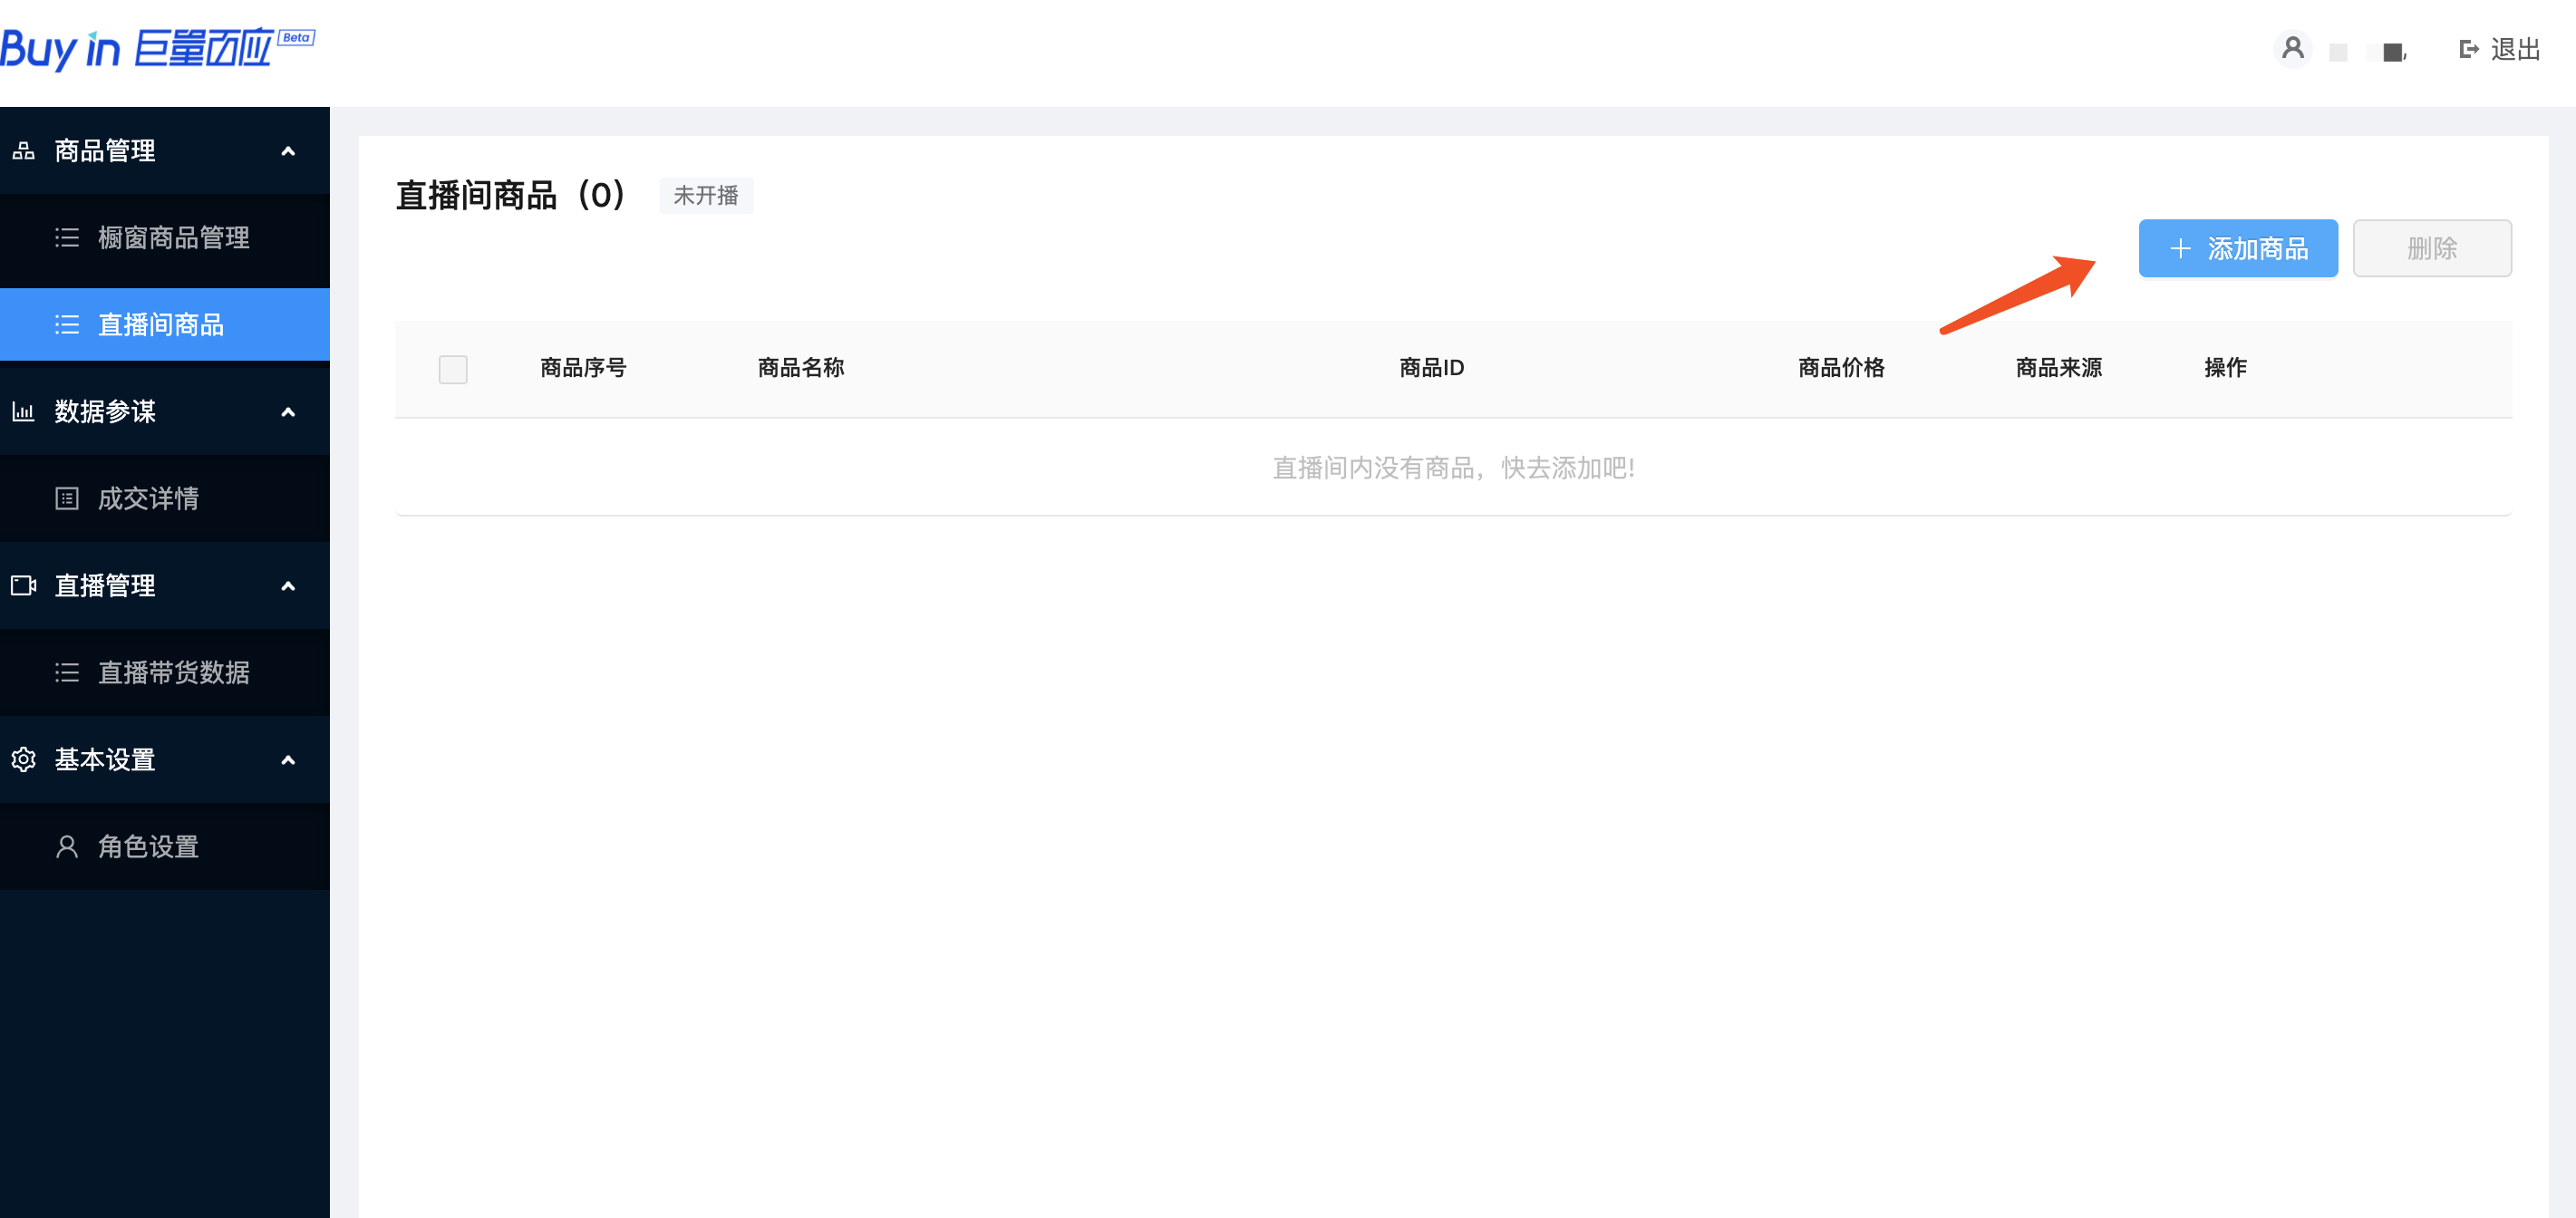Image resolution: width=2576 pixels, height=1218 pixels.
Task: Click the 角色设置 person icon
Action: coord(67,846)
